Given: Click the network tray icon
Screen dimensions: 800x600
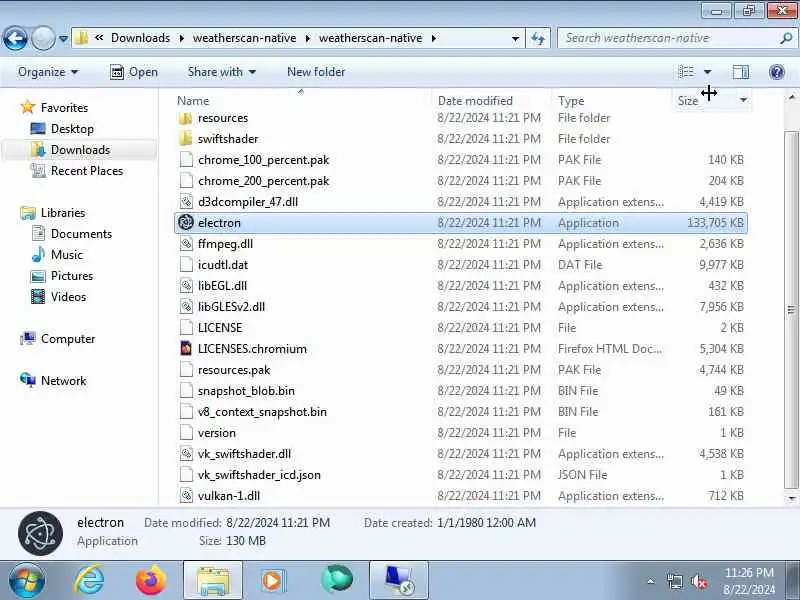Looking at the screenshot, I should [674, 581].
